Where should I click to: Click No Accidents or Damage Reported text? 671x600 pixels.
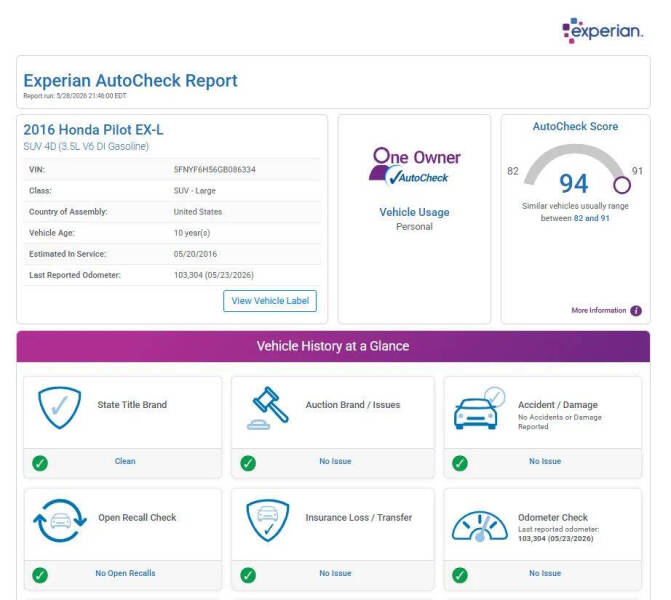pos(560,422)
